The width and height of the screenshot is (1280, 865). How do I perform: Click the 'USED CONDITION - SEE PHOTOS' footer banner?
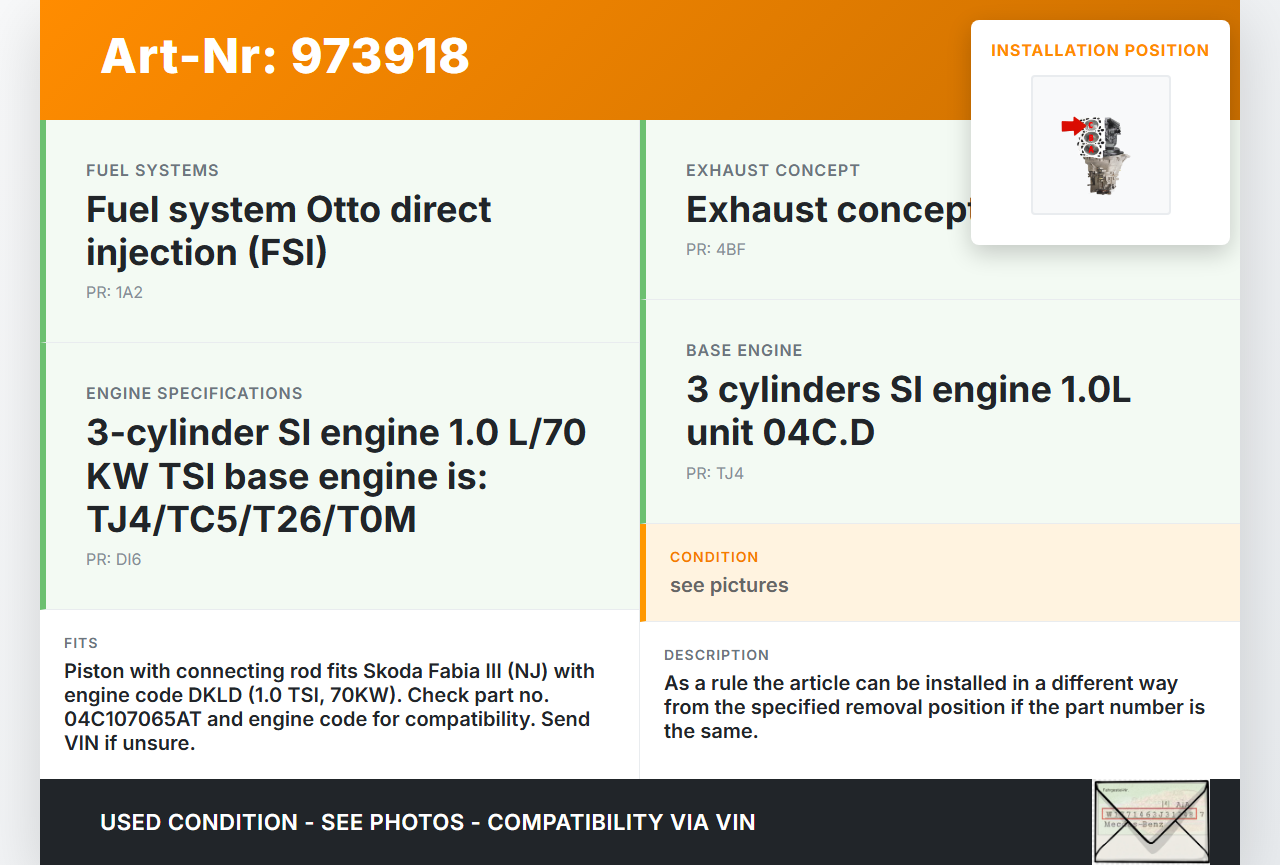point(427,822)
